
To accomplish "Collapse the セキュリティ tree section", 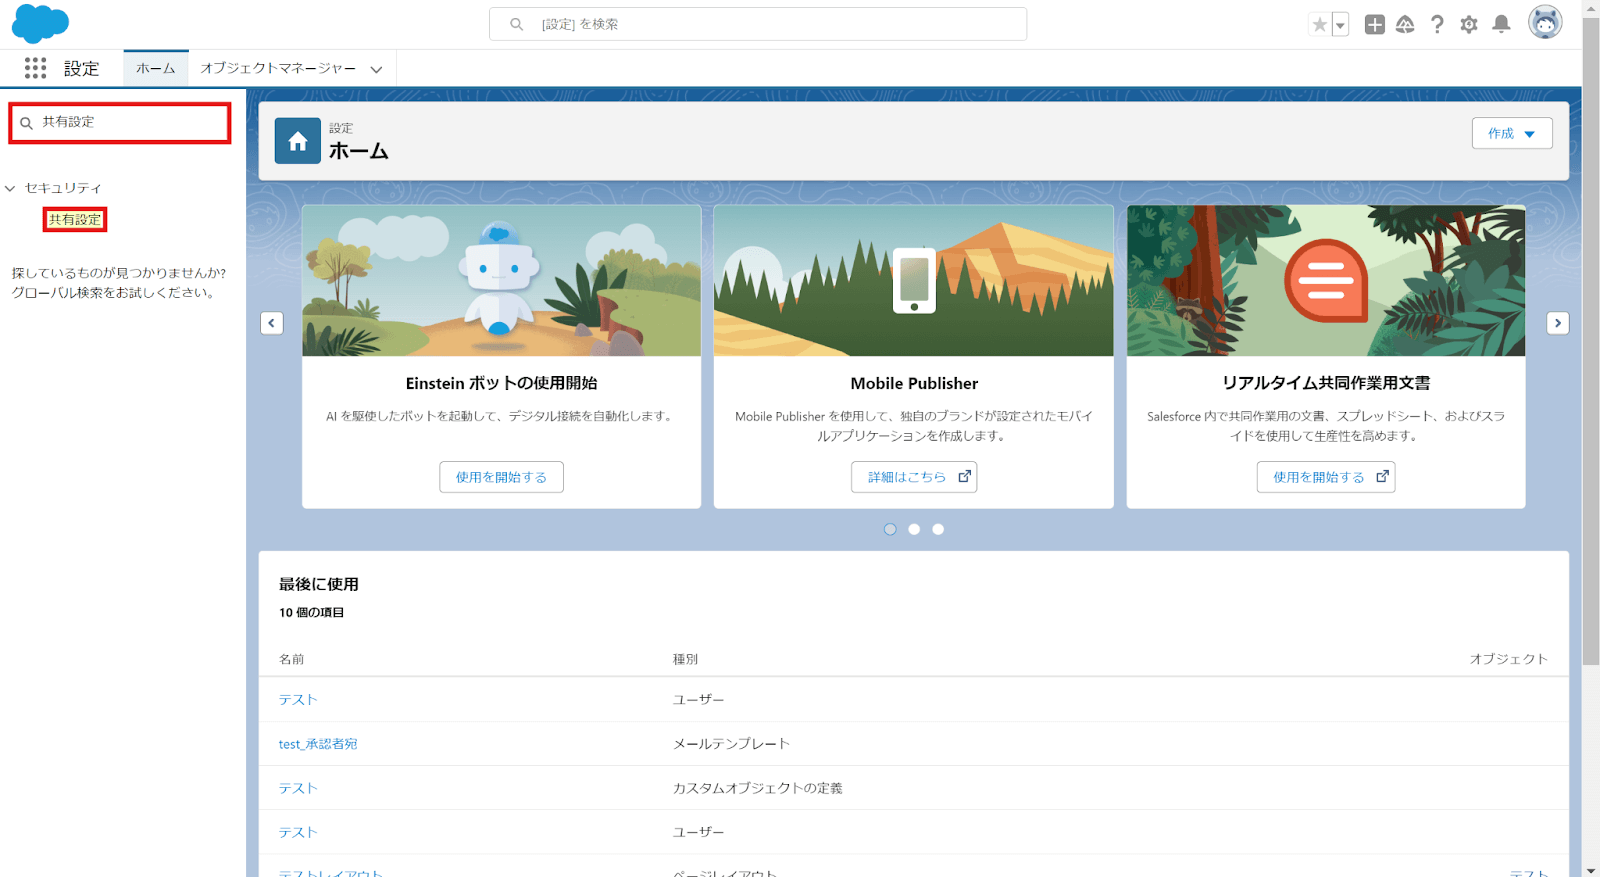I will click(10, 188).
